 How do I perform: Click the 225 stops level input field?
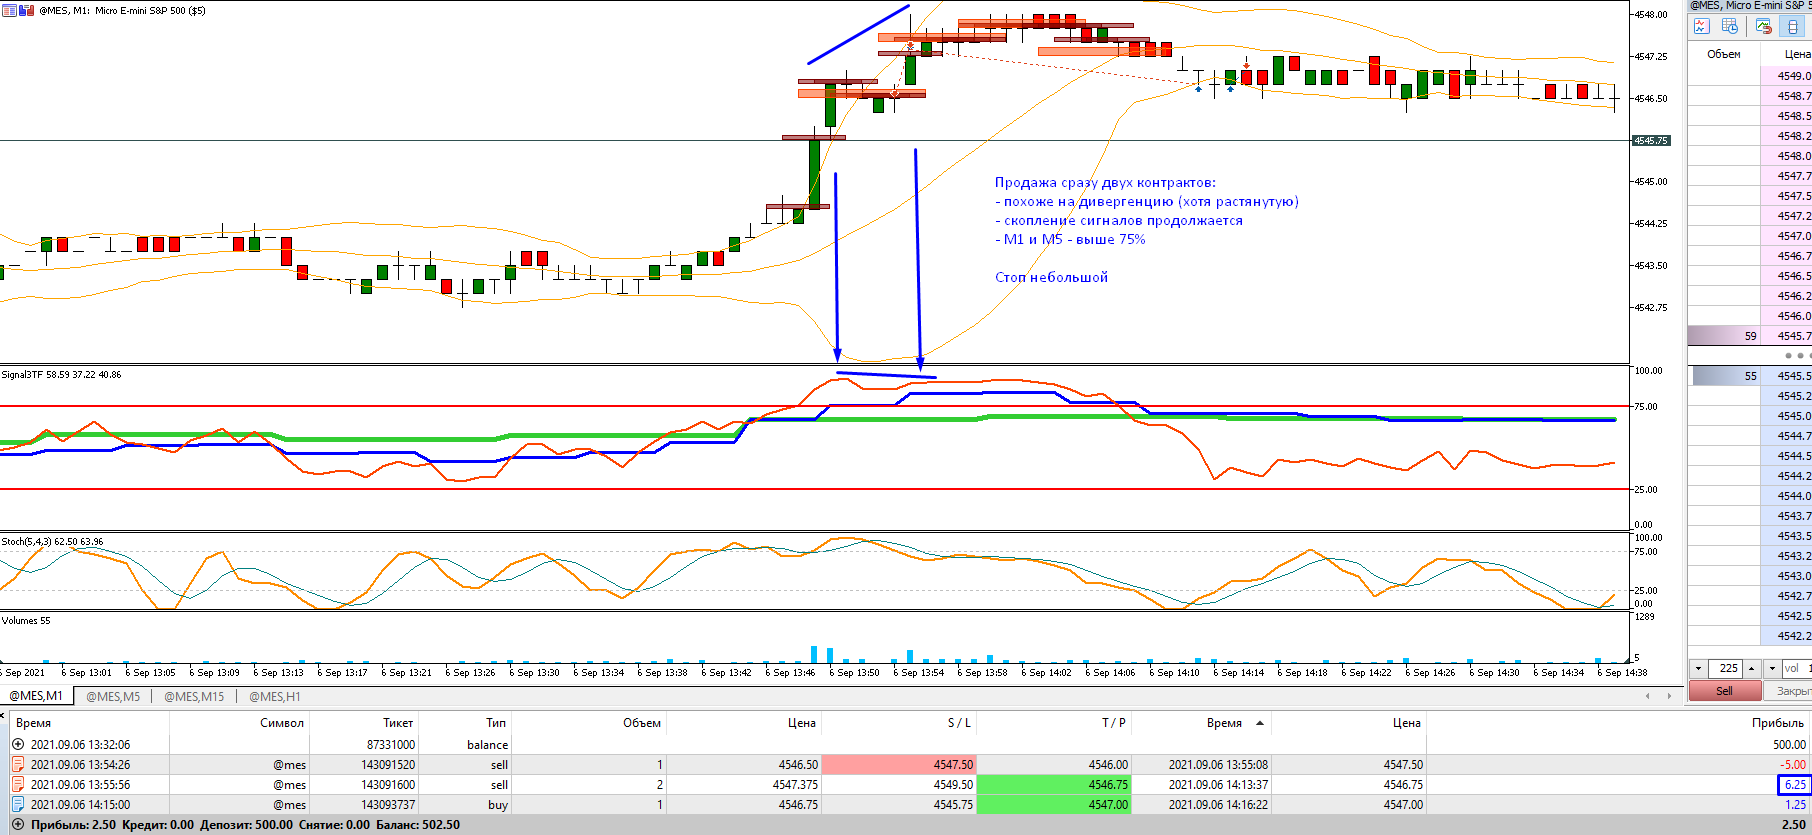(x=1727, y=668)
